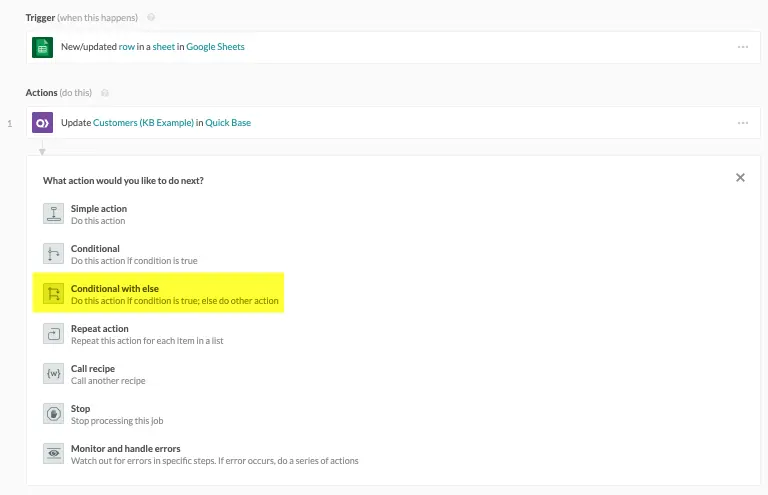
Task: Open the Customers (KB Example) link
Action: coord(144,123)
